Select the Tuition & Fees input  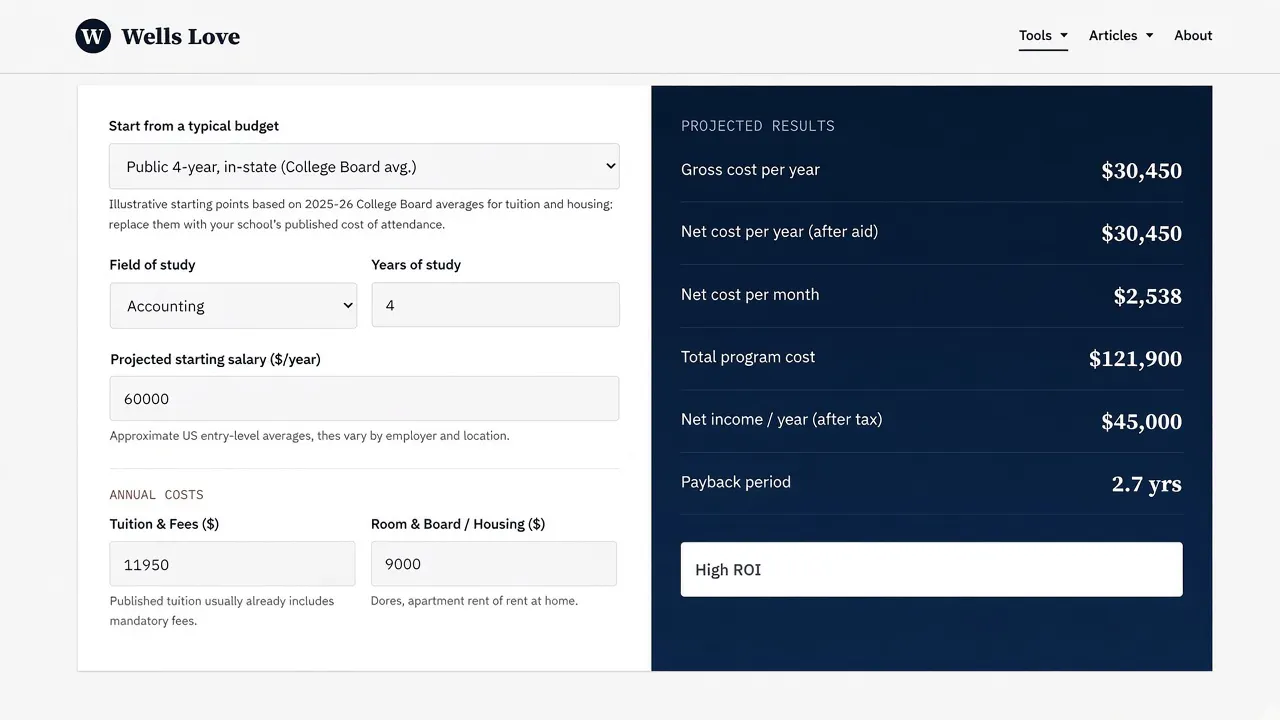pyautogui.click(x=232, y=564)
